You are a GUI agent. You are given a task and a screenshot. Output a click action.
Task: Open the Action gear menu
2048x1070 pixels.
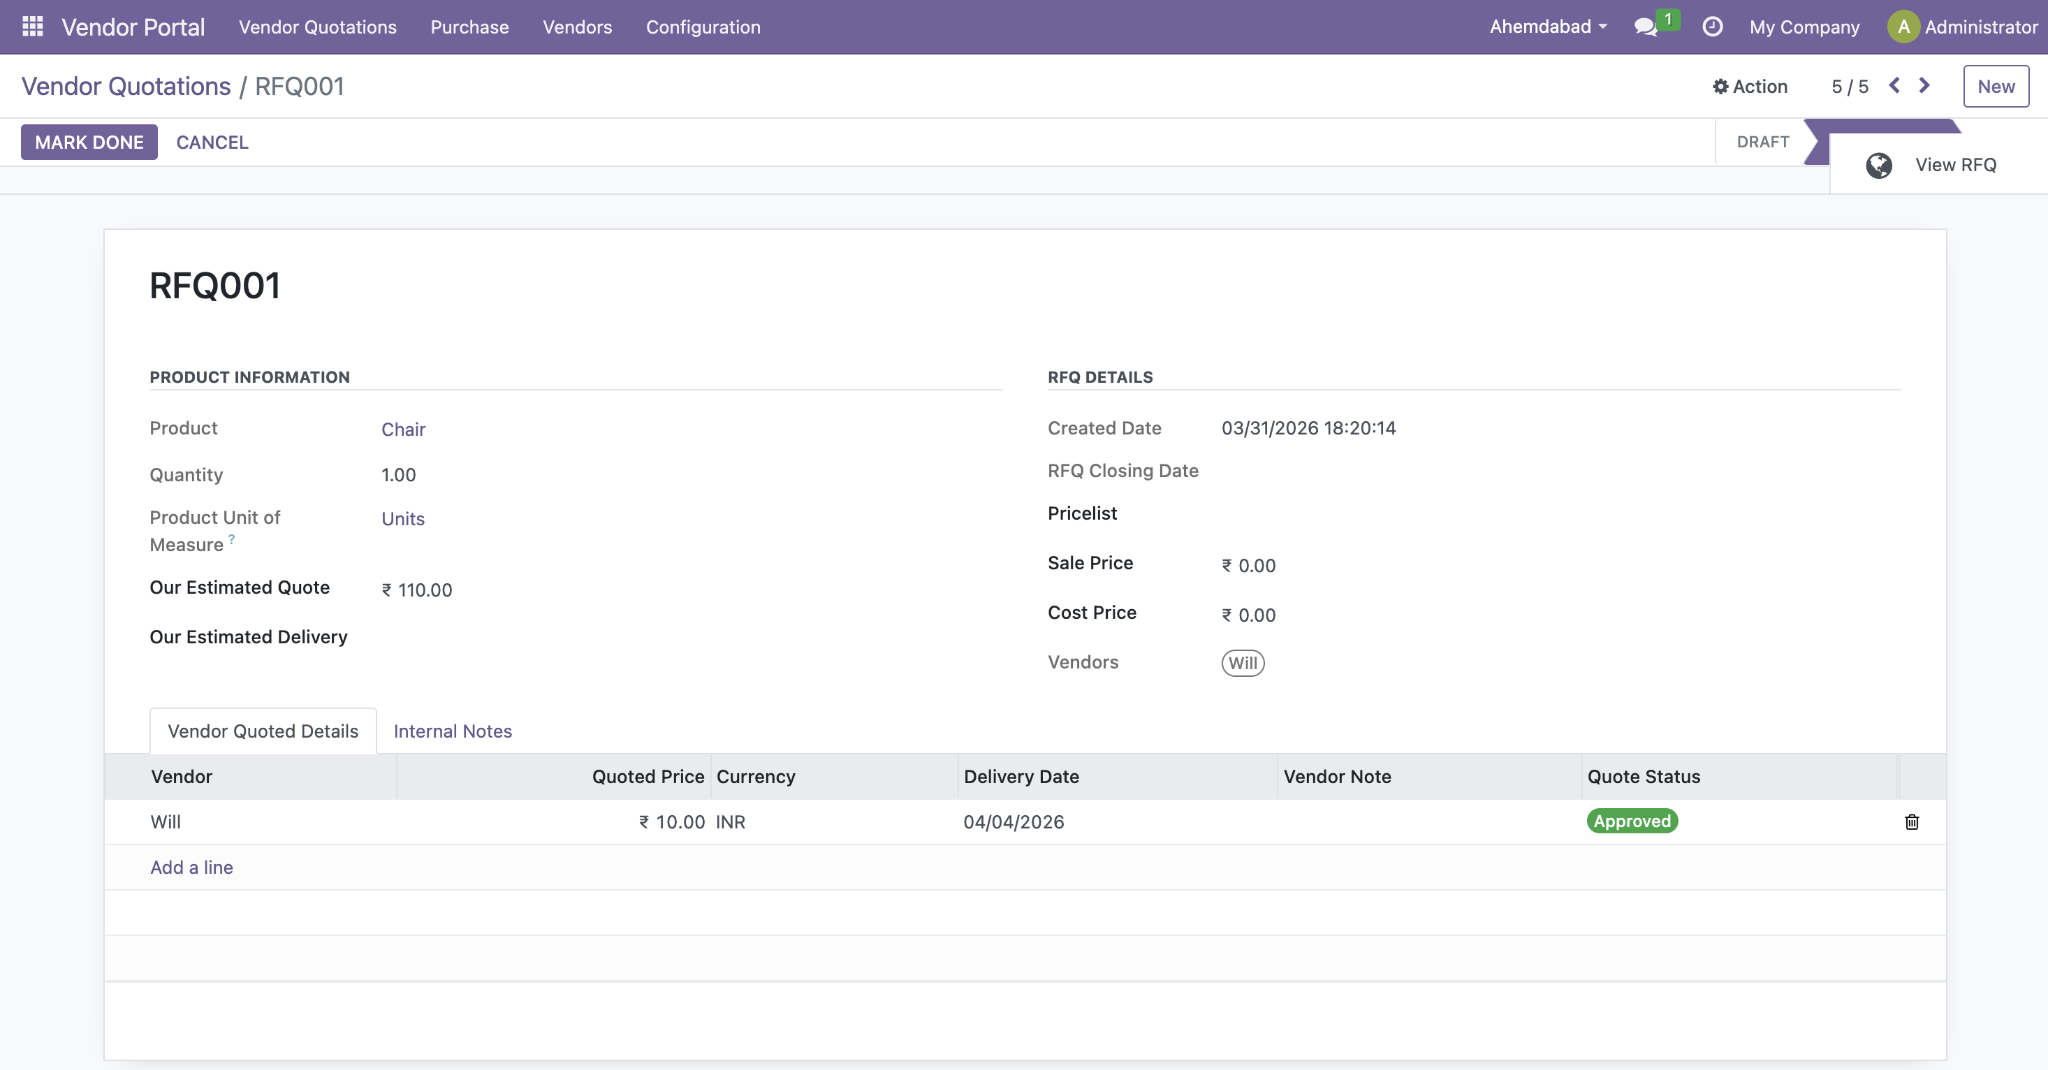click(x=1750, y=87)
